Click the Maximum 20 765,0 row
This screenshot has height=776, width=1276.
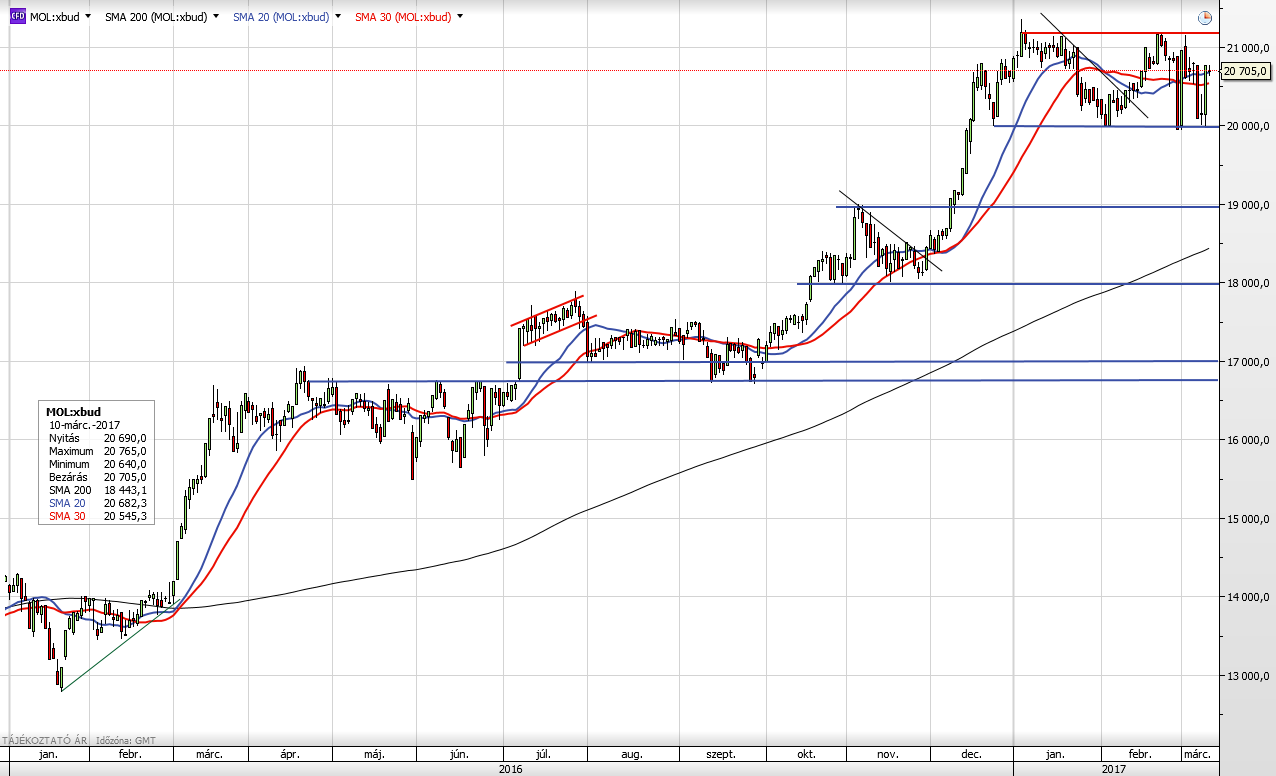click(x=97, y=451)
